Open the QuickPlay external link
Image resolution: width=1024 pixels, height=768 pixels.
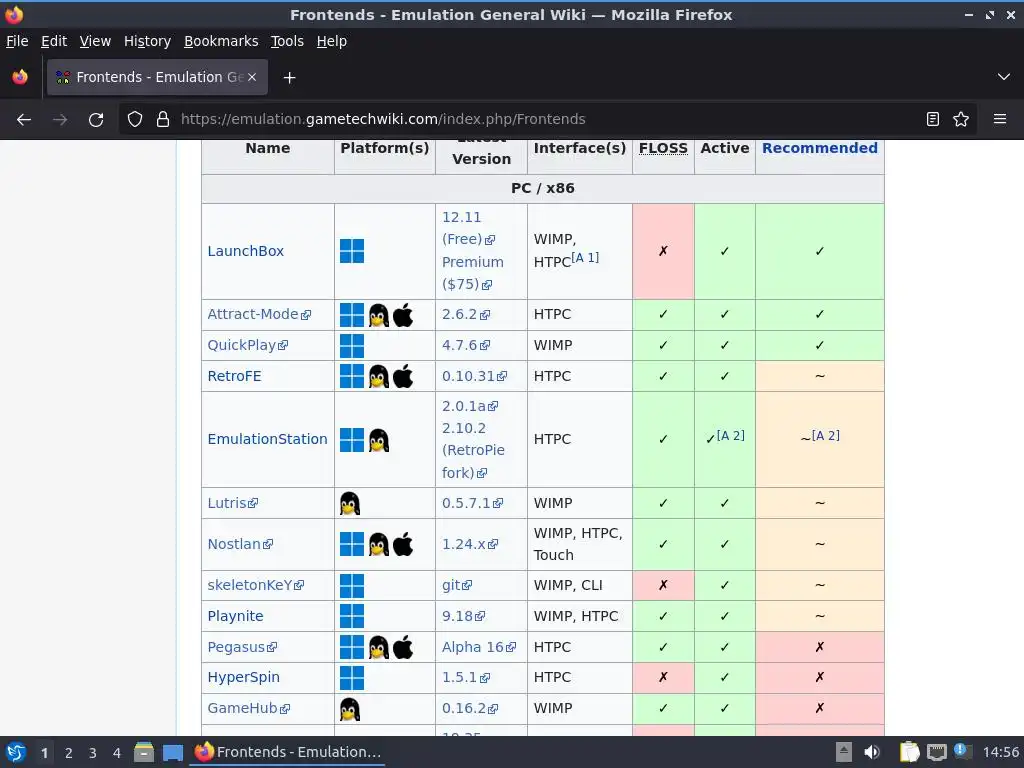(x=248, y=345)
